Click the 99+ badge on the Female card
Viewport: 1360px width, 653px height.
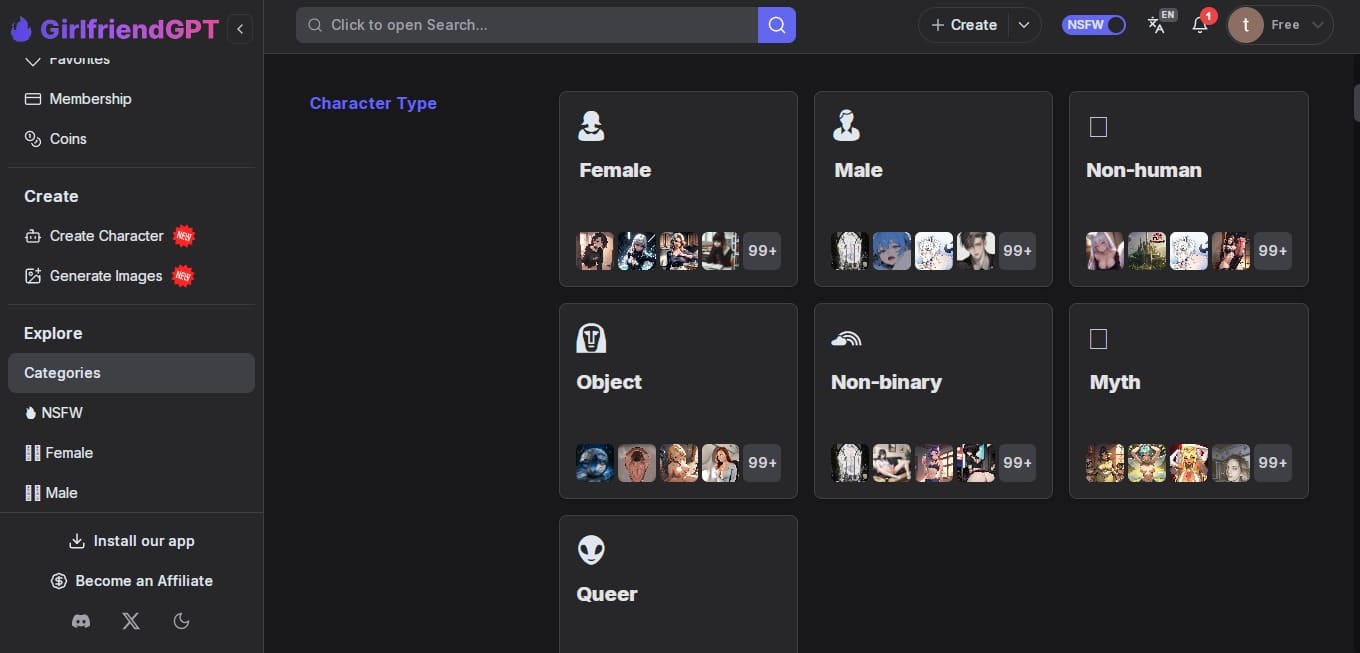point(762,251)
